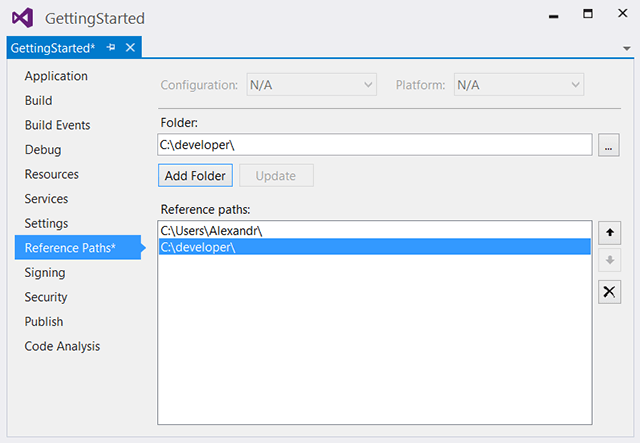Browse for folder with ellipsis button
640x443 pixels.
[x=609, y=145]
